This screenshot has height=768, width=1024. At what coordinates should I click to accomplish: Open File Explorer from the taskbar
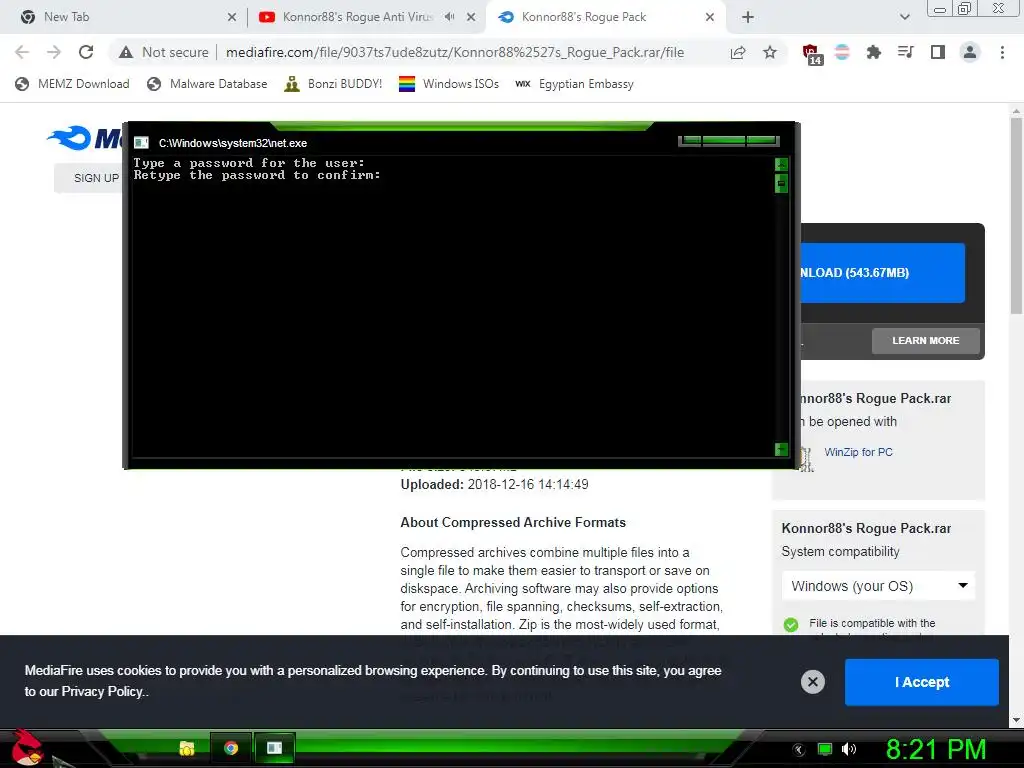(187, 748)
